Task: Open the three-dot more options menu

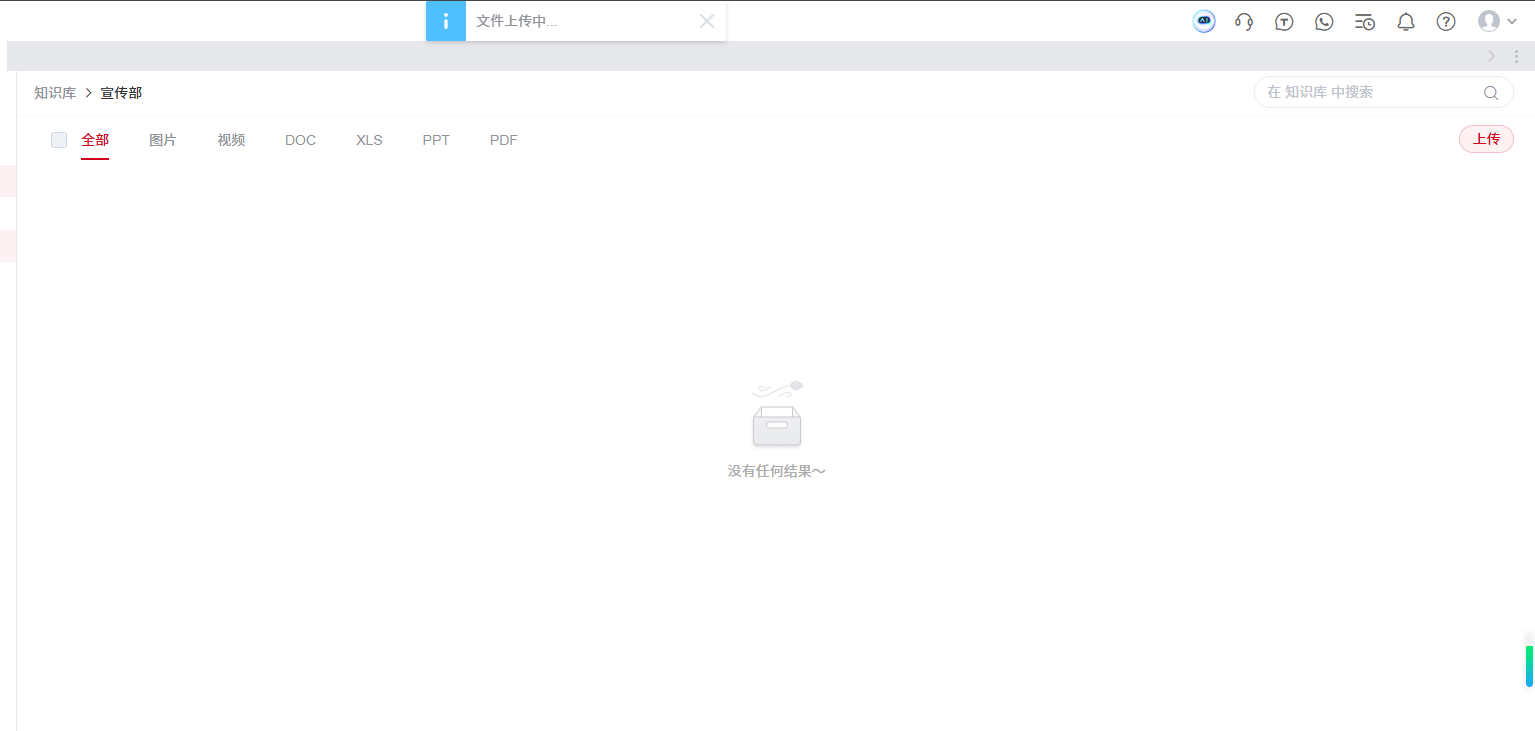Action: click(1517, 55)
